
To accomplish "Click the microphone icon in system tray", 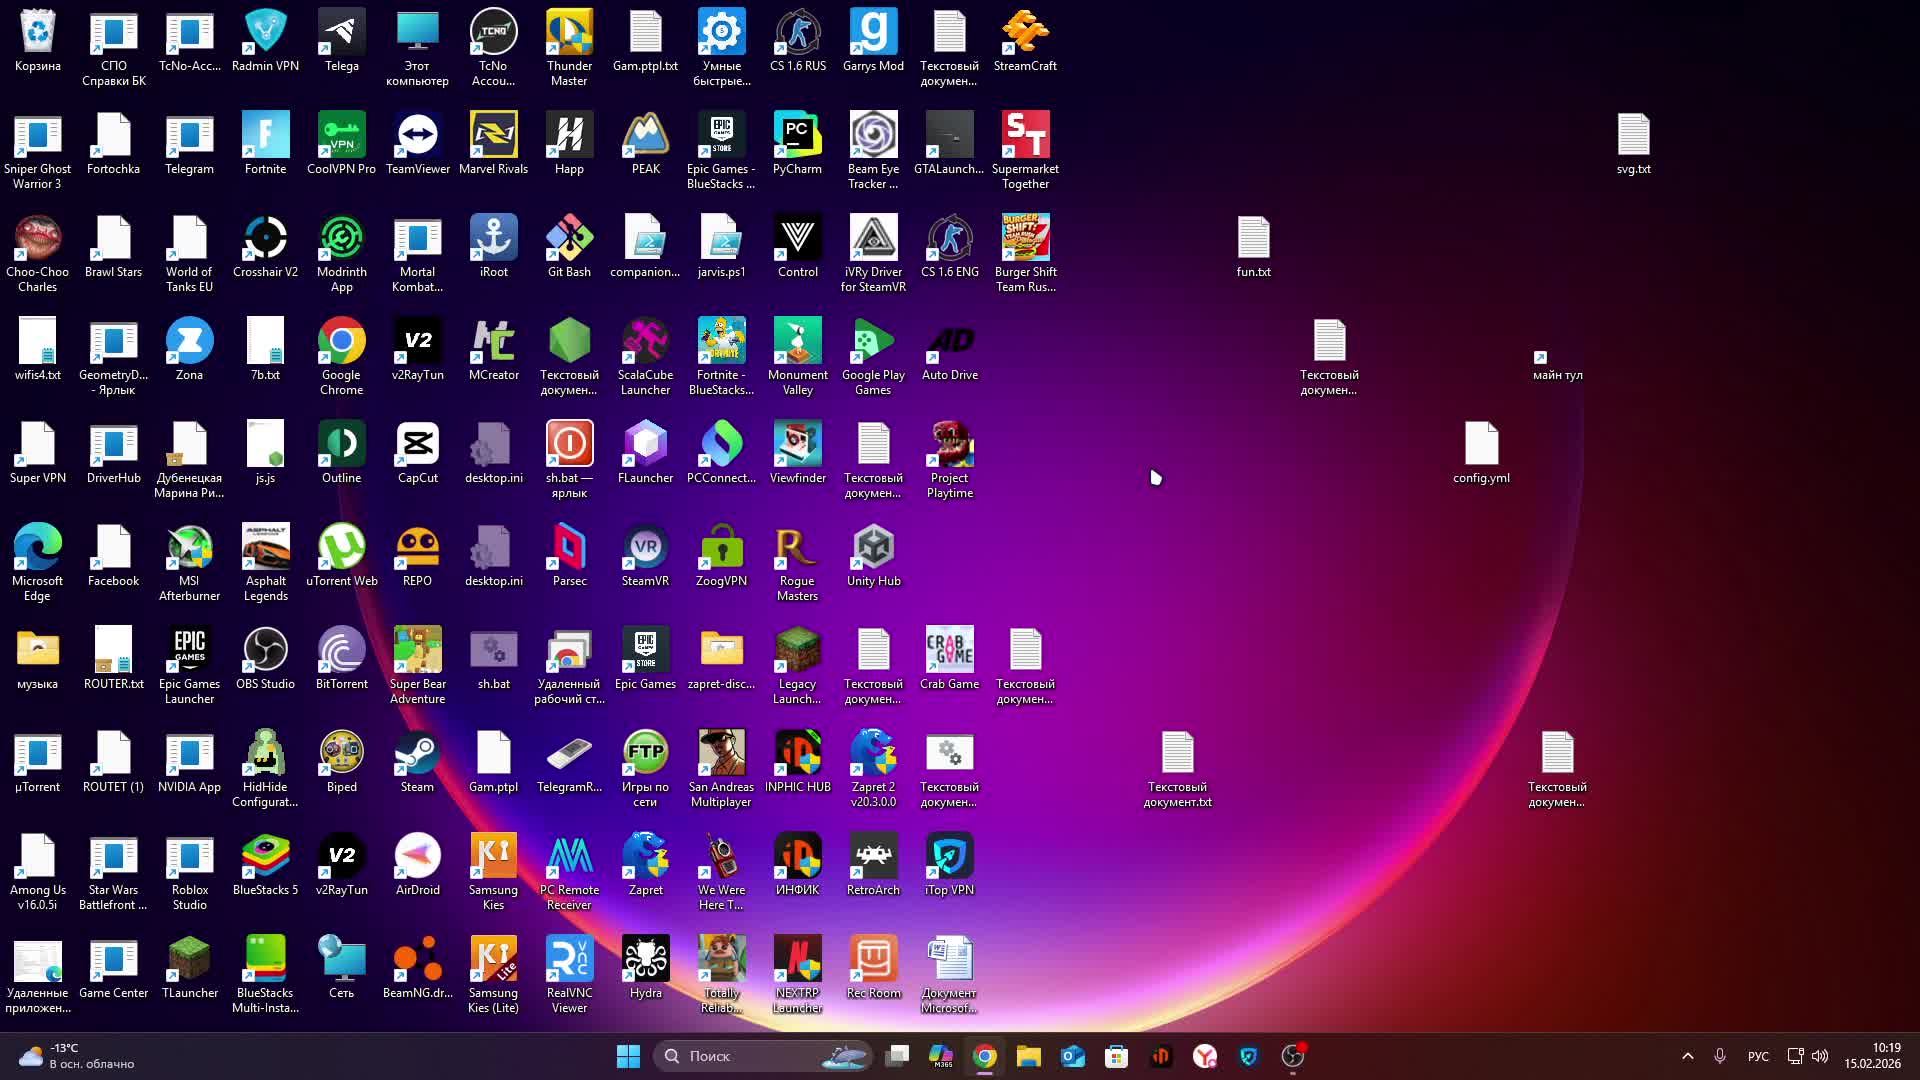I will coord(1720,1056).
